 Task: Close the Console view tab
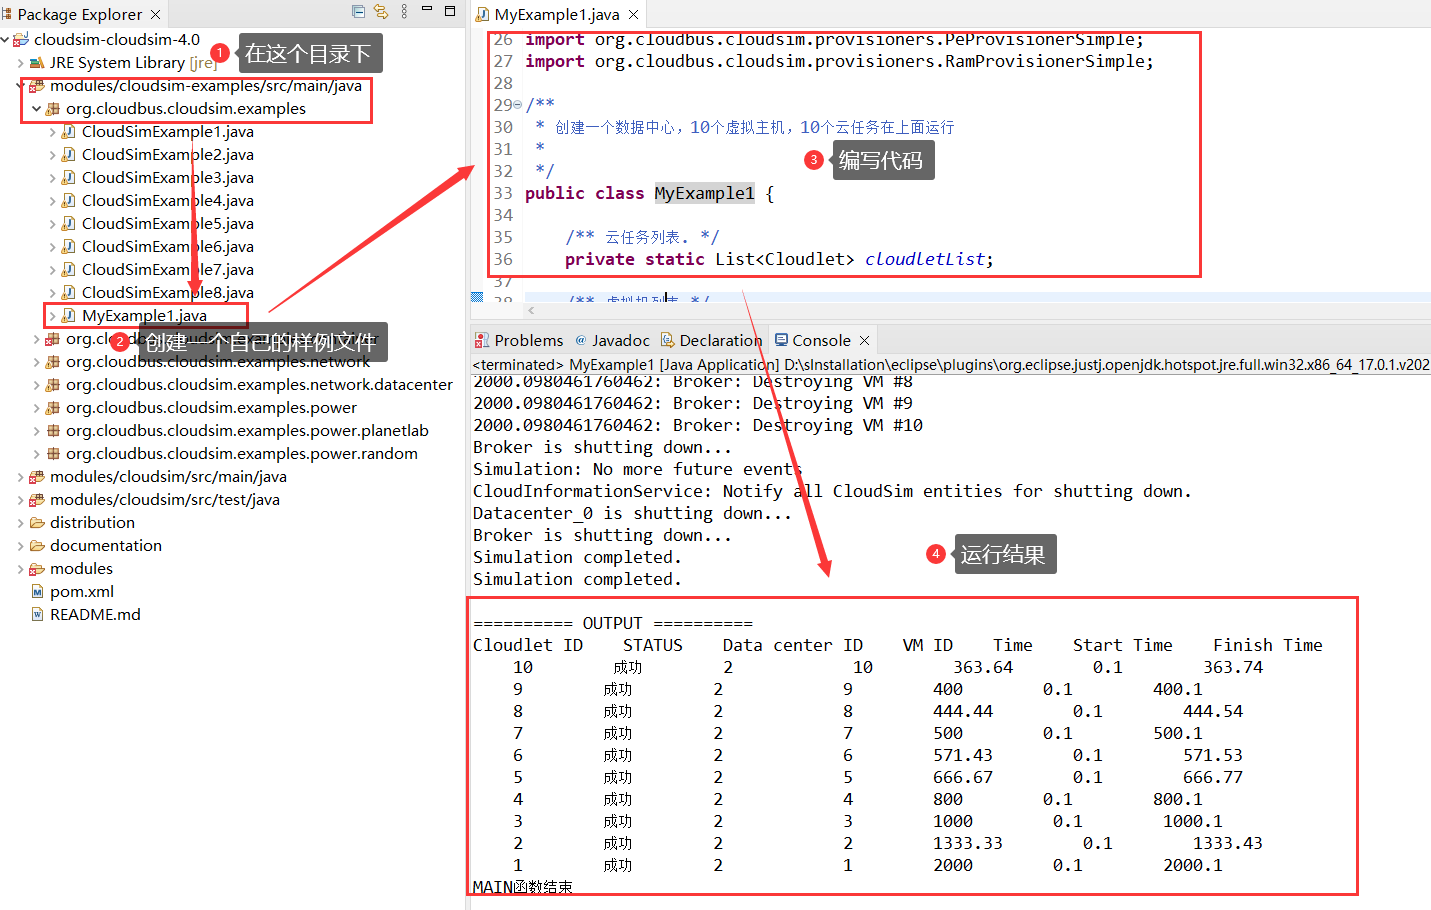(864, 340)
